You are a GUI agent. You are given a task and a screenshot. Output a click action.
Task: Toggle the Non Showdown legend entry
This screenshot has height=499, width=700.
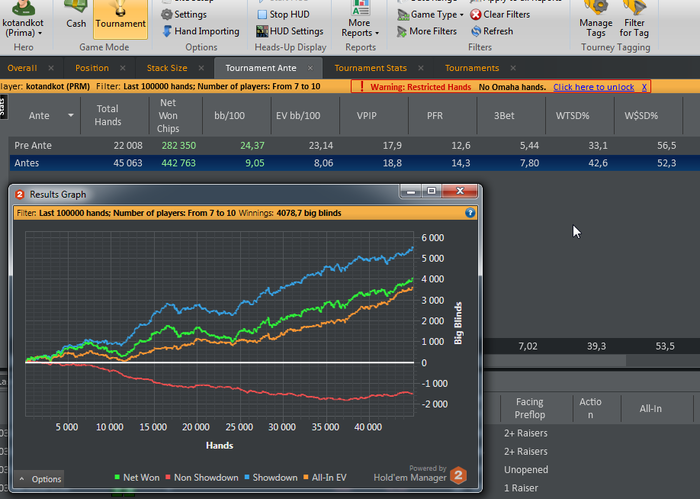201,478
